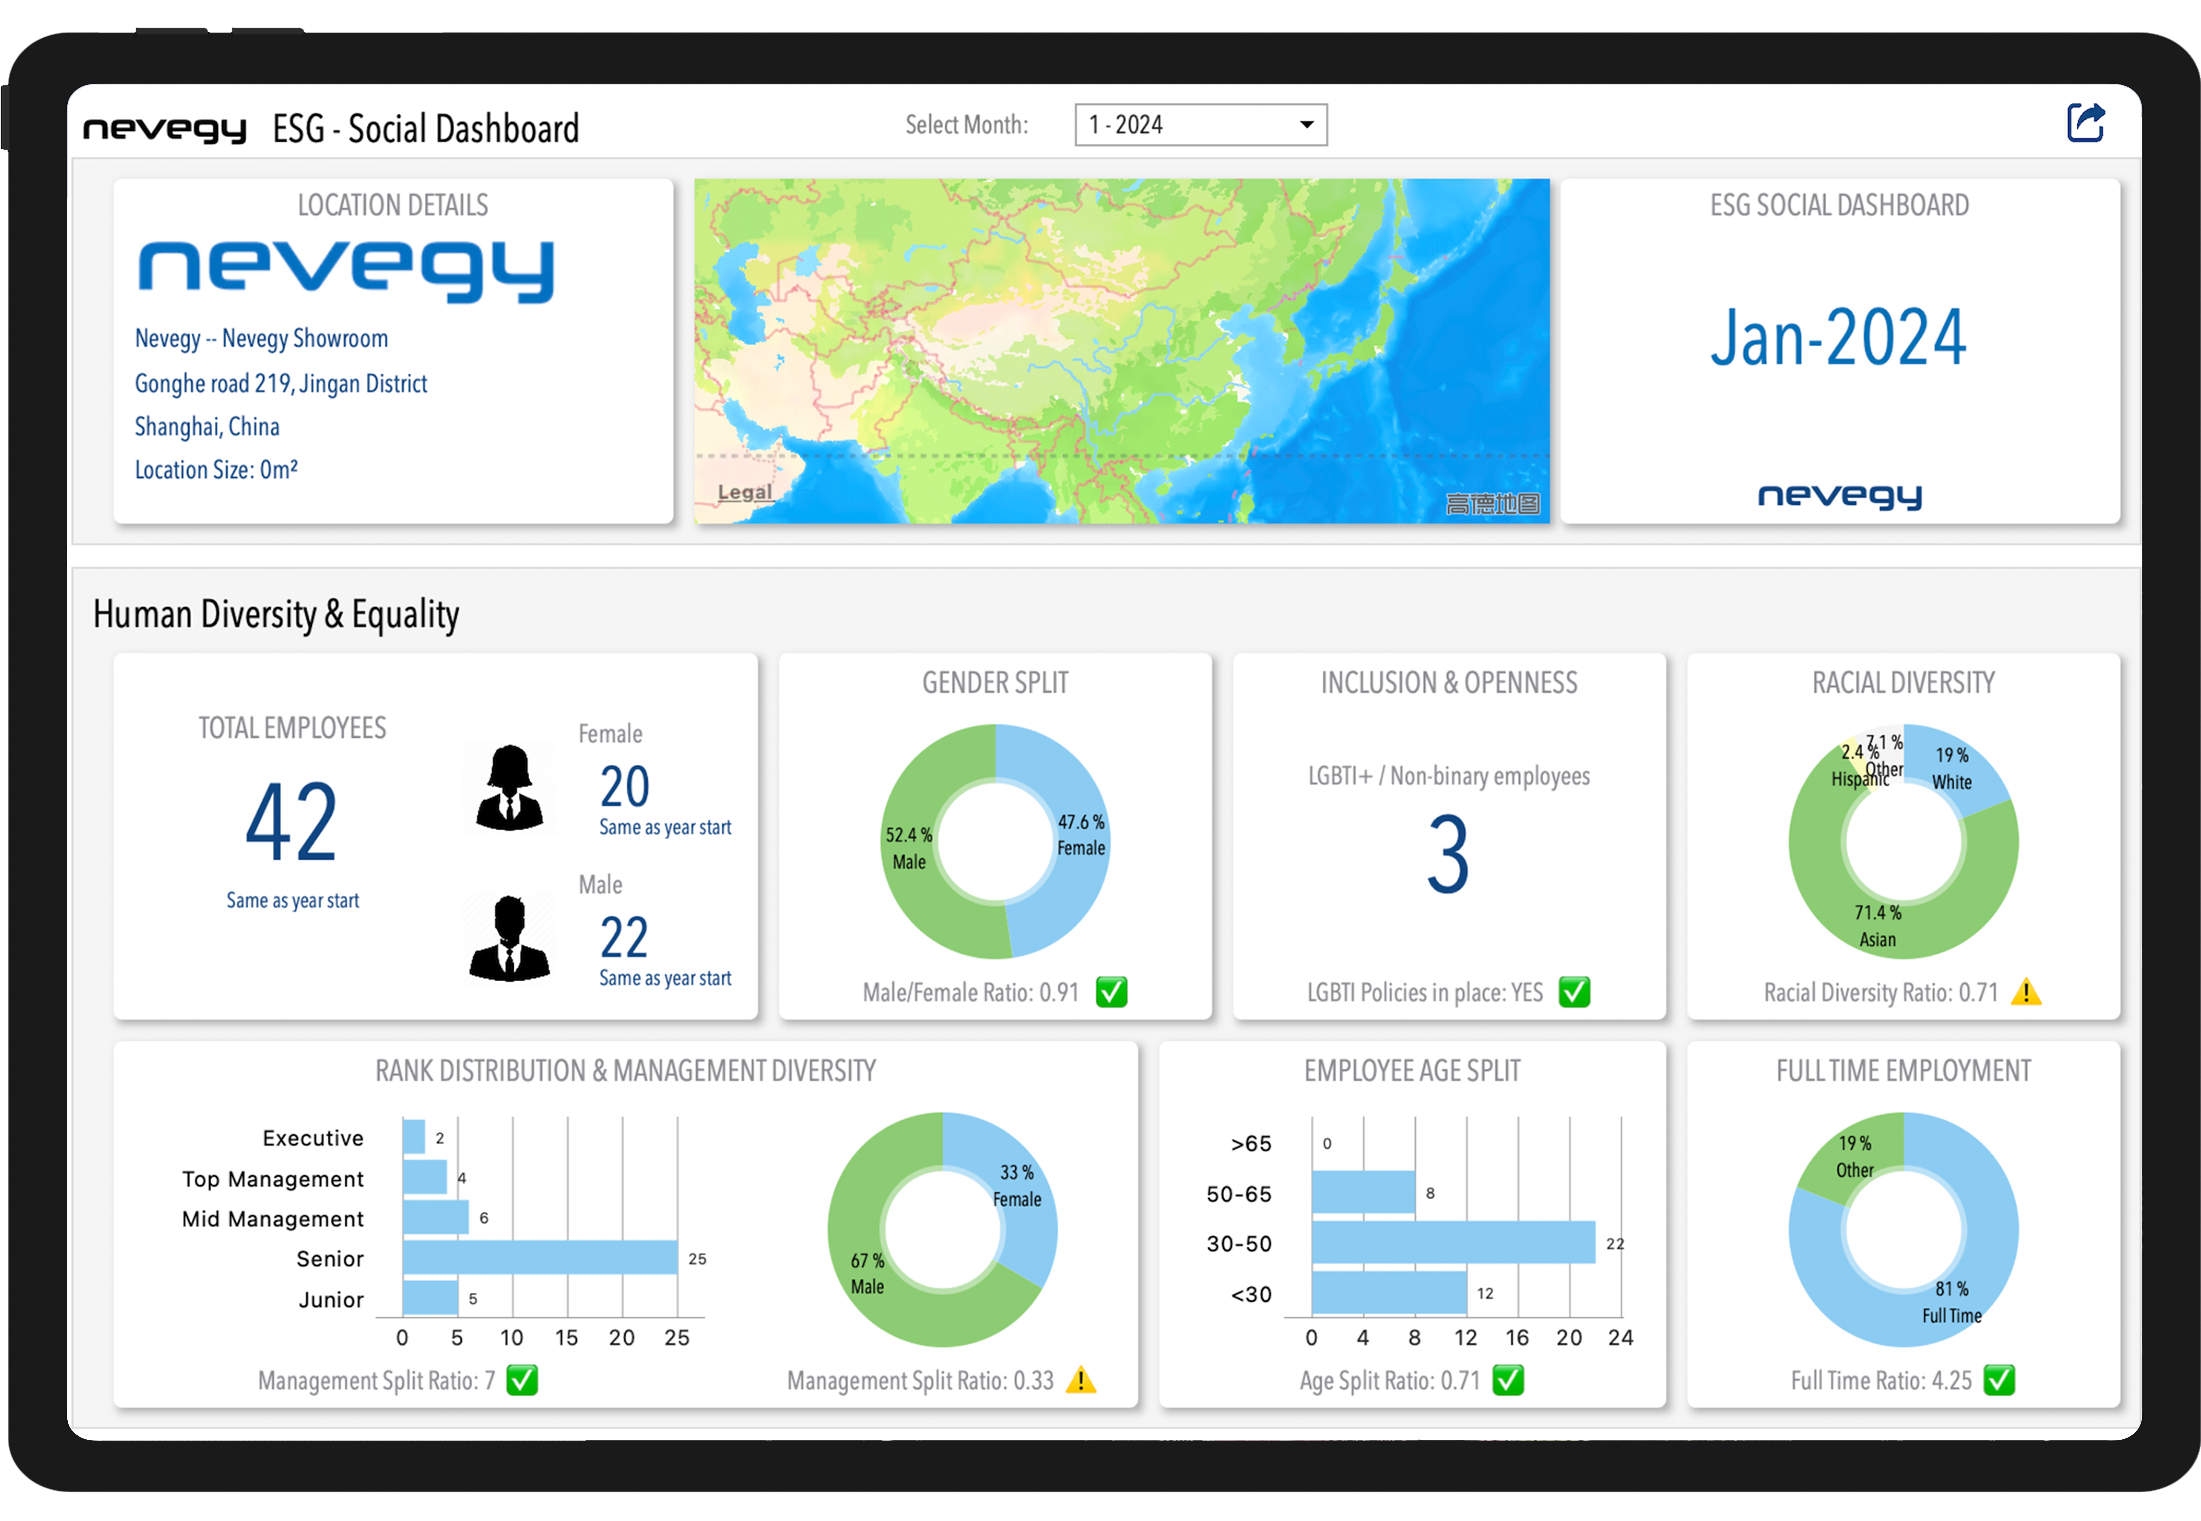The width and height of the screenshot is (2201, 1521).
Task: Click the total employees value 42
Action: coord(291,822)
